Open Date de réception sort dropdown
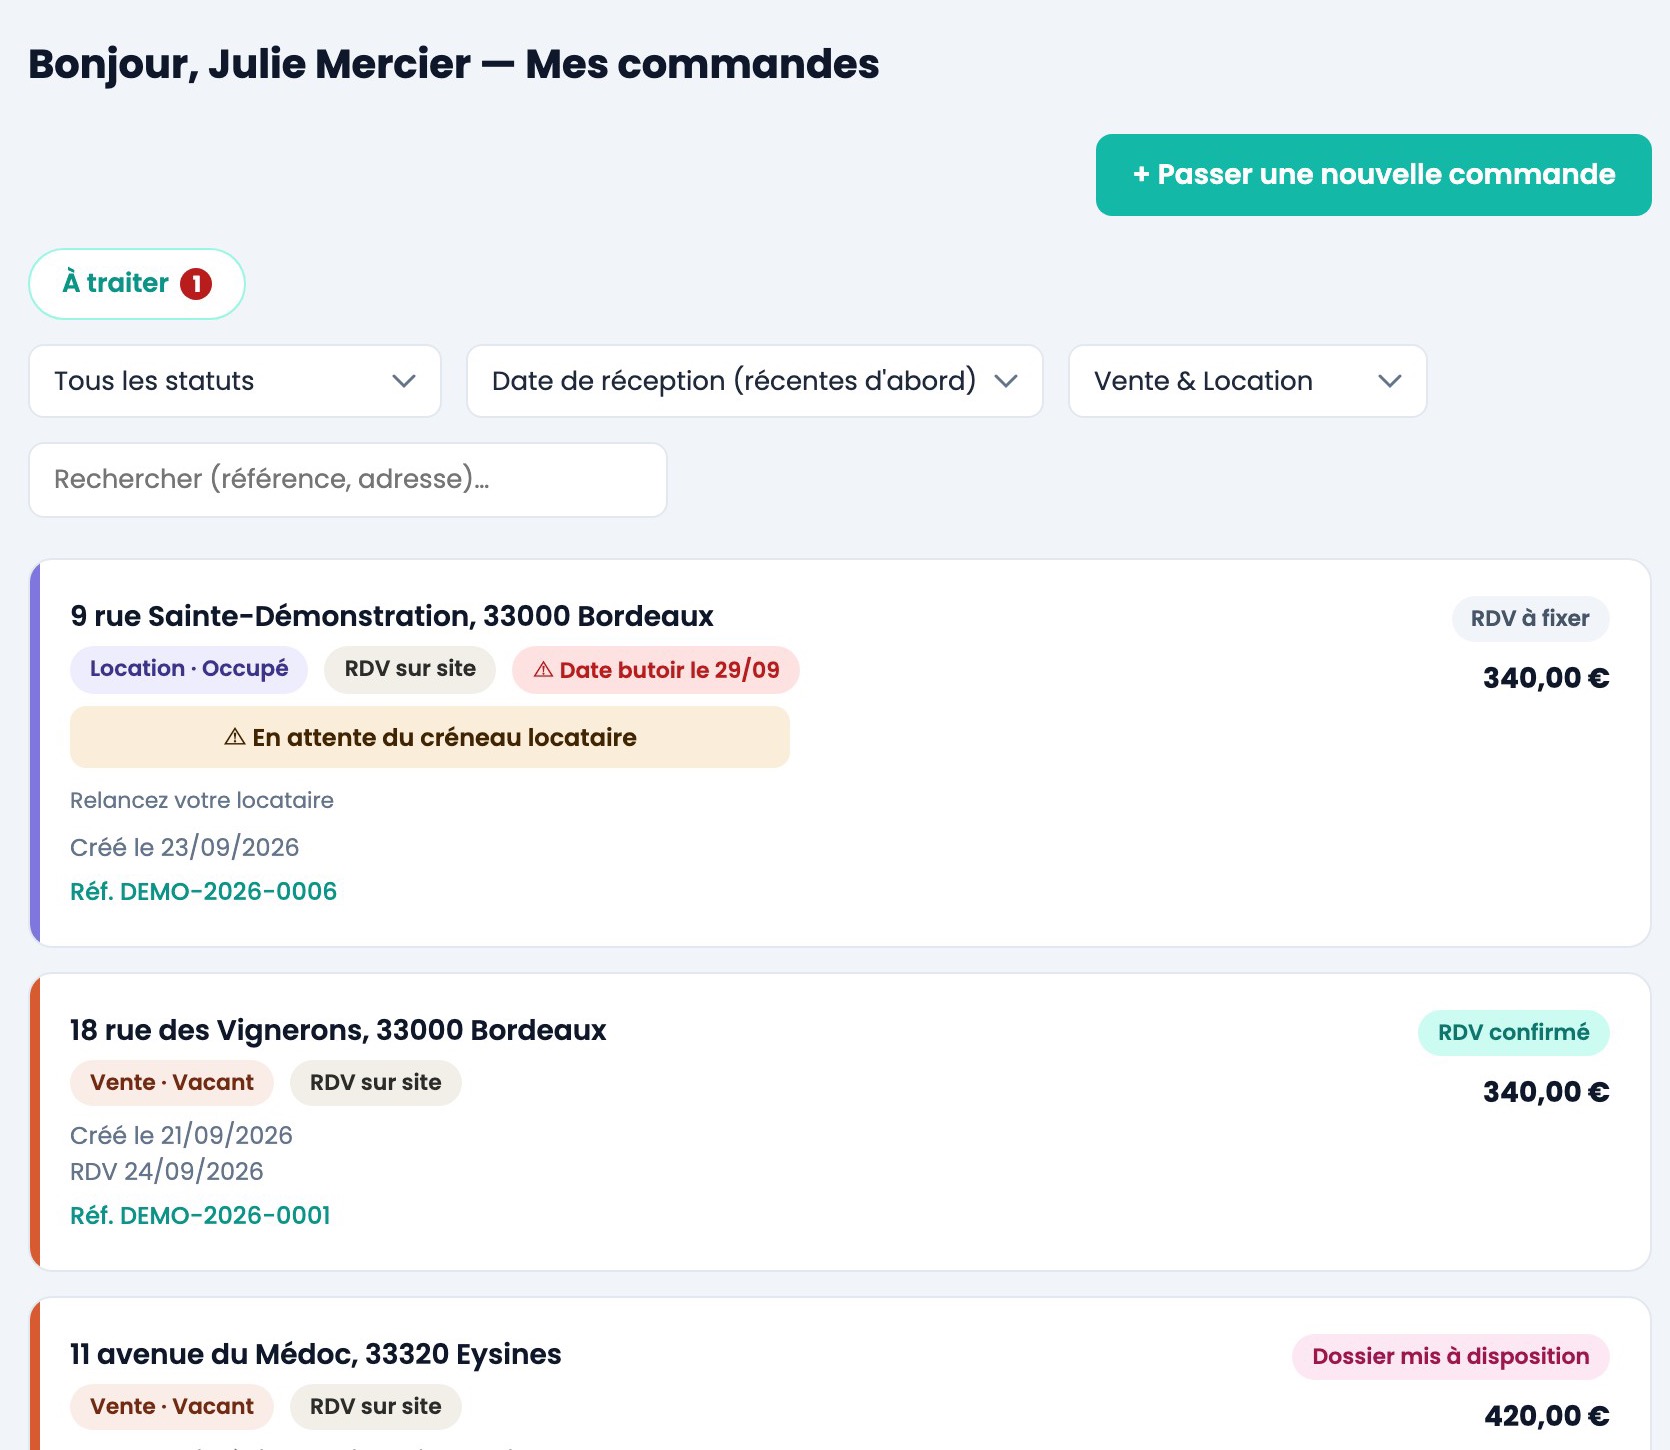The height and width of the screenshot is (1450, 1670). point(755,381)
